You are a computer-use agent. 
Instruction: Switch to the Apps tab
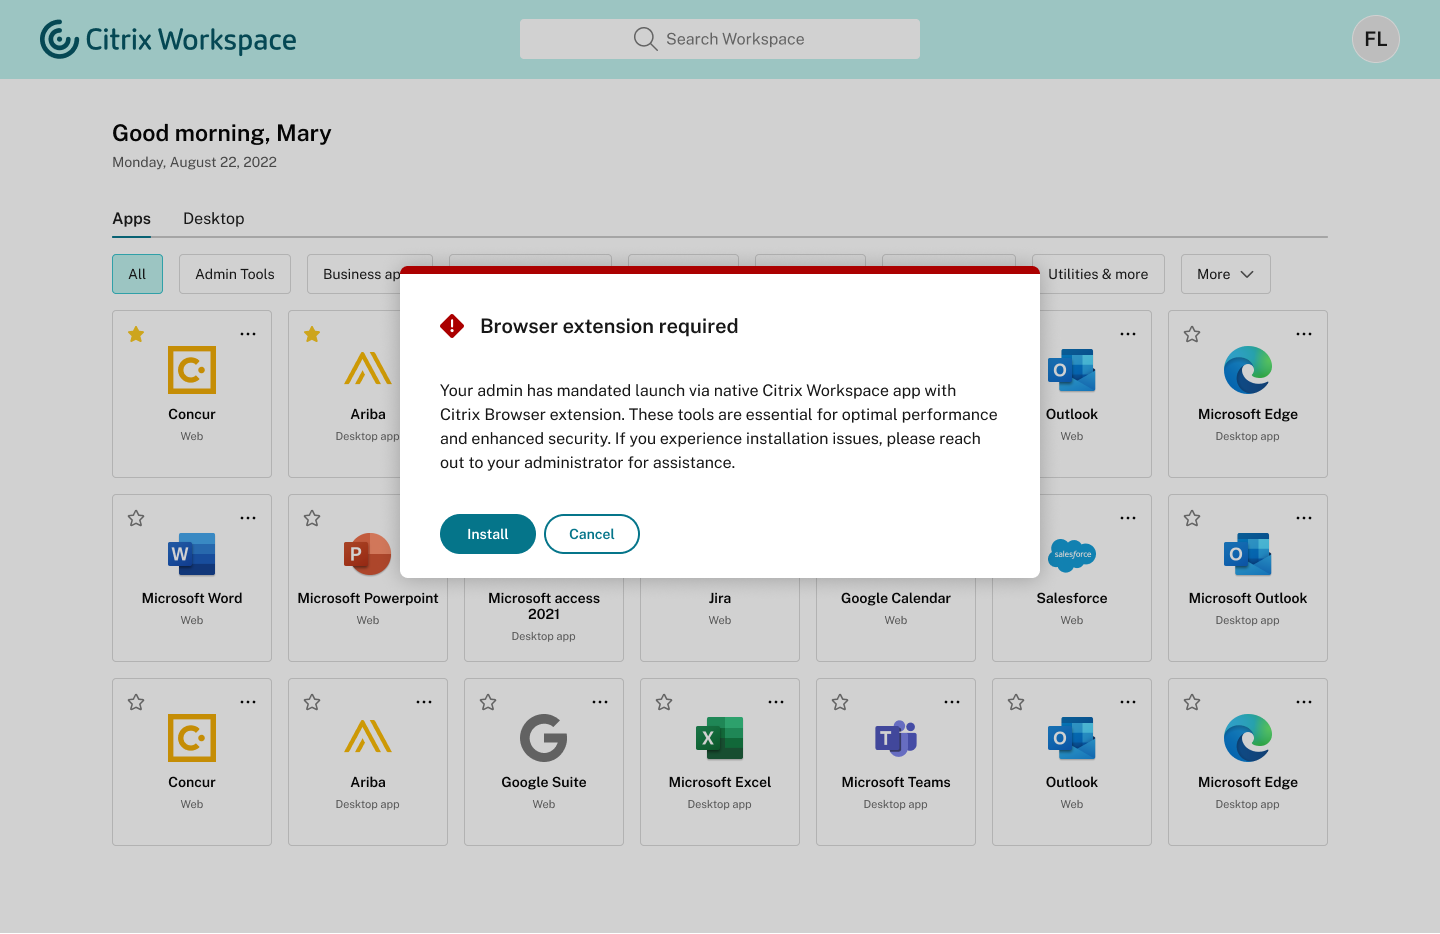(x=131, y=219)
